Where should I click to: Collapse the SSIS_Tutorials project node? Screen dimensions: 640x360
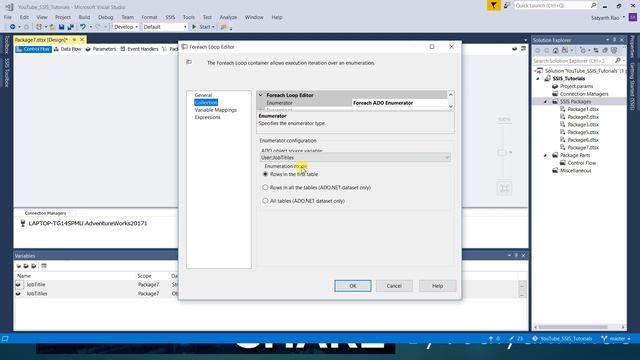click(538, 79)
